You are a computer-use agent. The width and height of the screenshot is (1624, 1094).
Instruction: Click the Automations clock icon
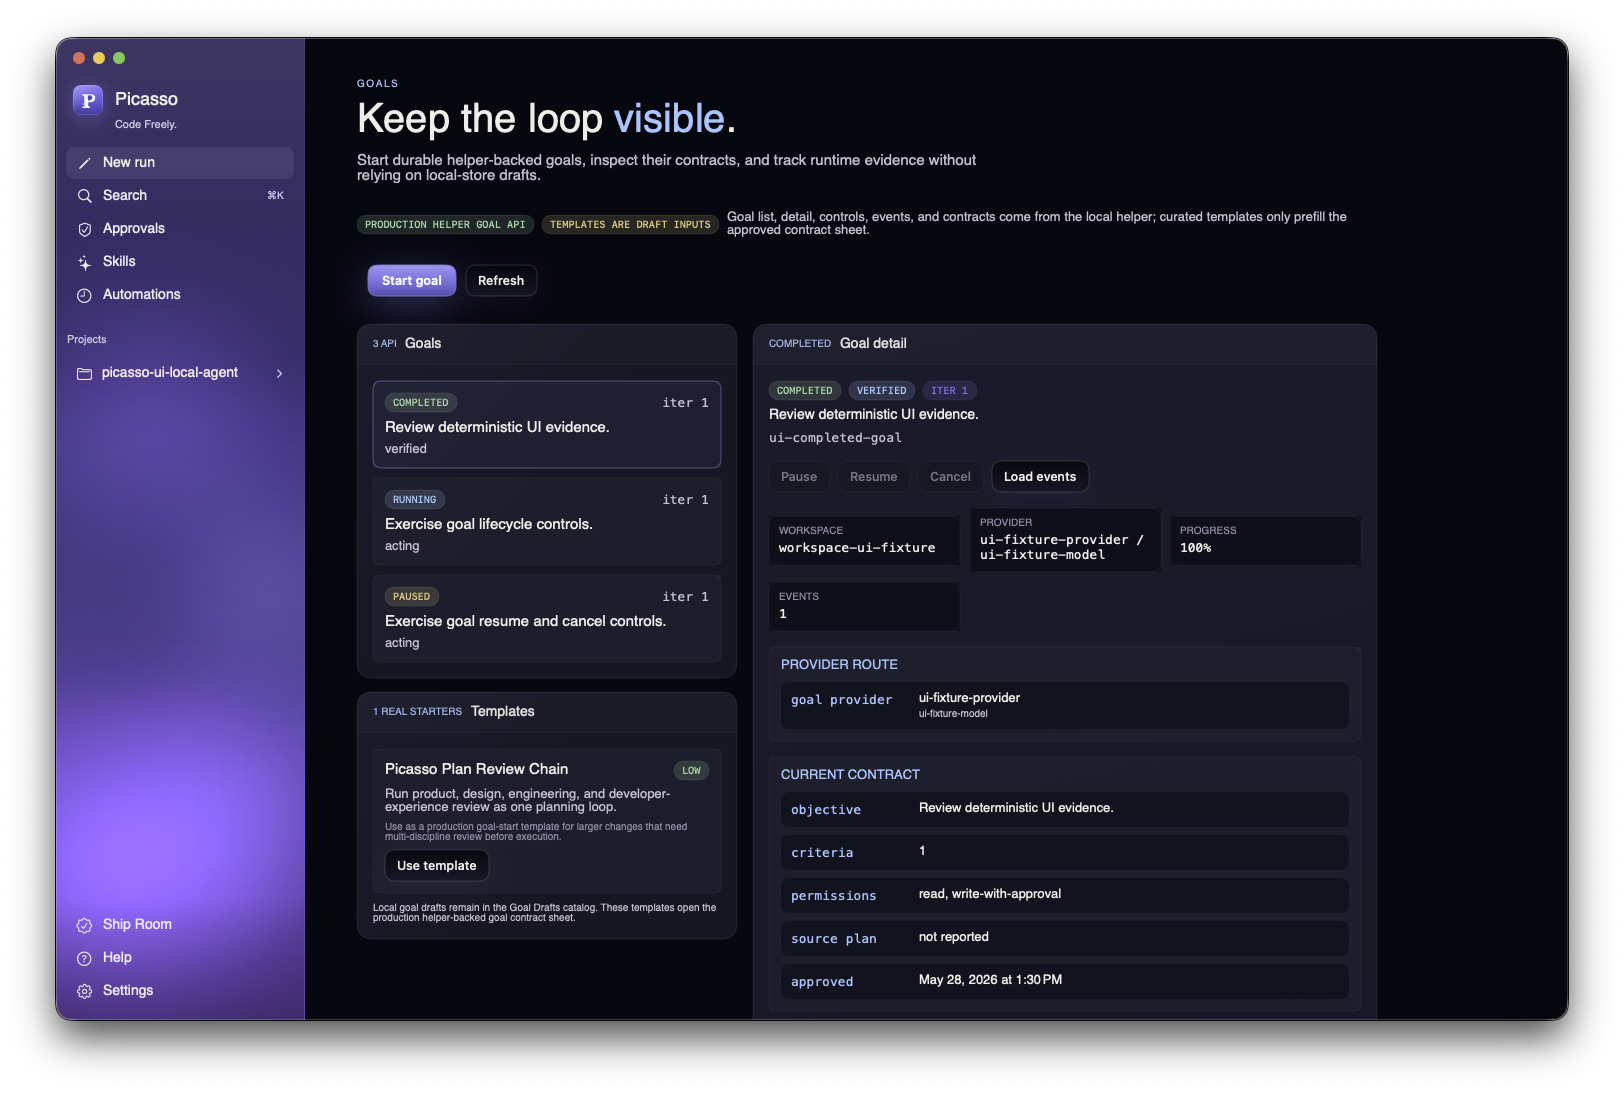tap(85, 295)
